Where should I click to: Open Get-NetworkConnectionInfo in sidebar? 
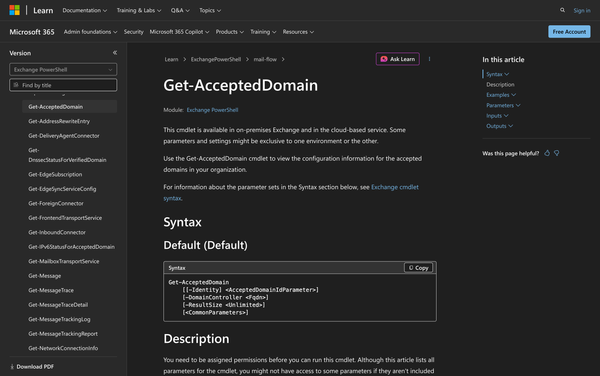click(63, 348)
